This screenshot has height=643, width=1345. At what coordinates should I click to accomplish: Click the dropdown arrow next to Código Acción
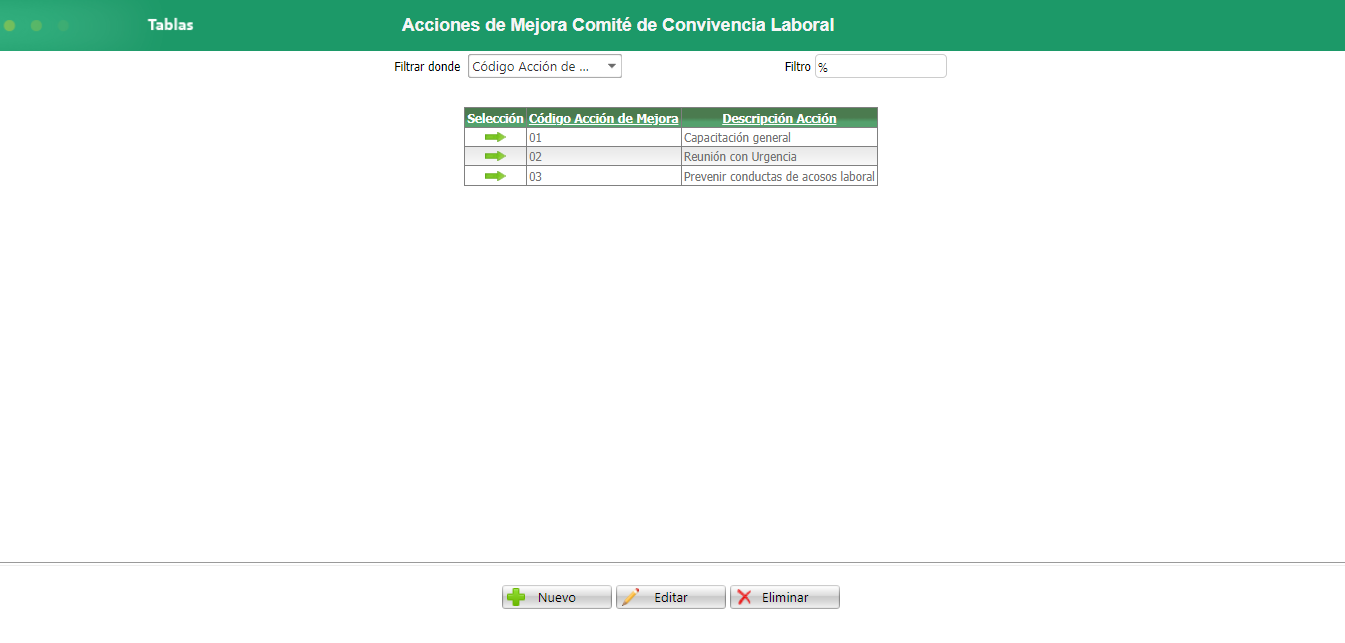tap(611, 65)
